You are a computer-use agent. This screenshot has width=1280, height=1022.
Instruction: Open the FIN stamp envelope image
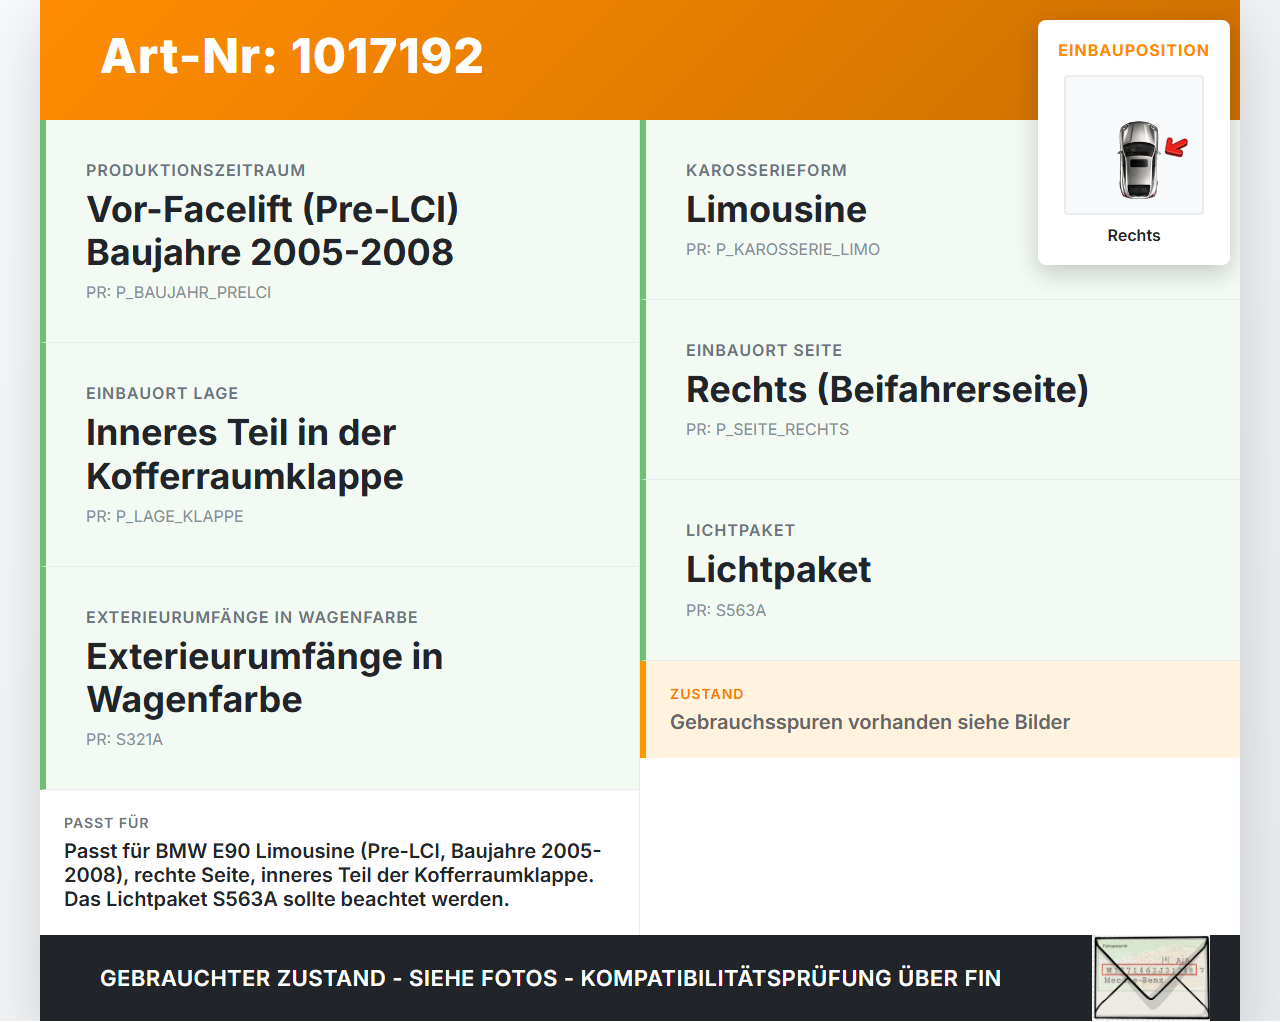(x=1150, y=977)
